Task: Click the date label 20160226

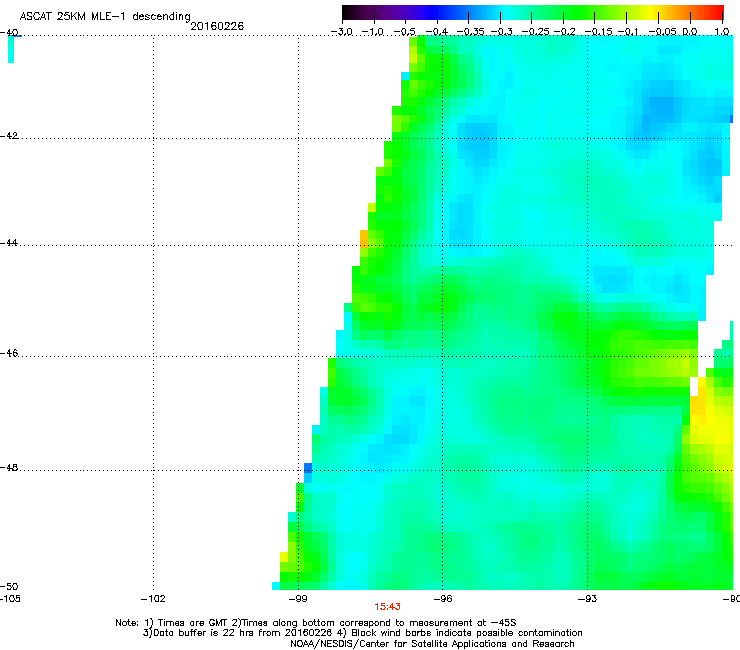Action: 217,26
